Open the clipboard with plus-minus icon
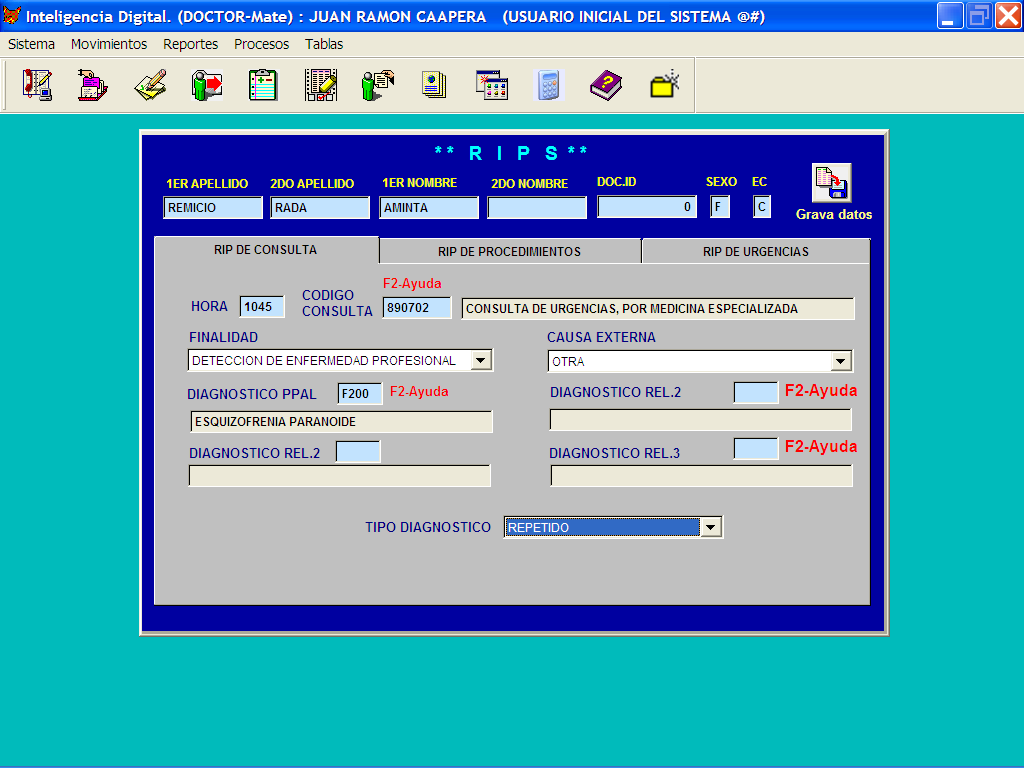This screenshot has height=768, width=1024. (263, 85)
